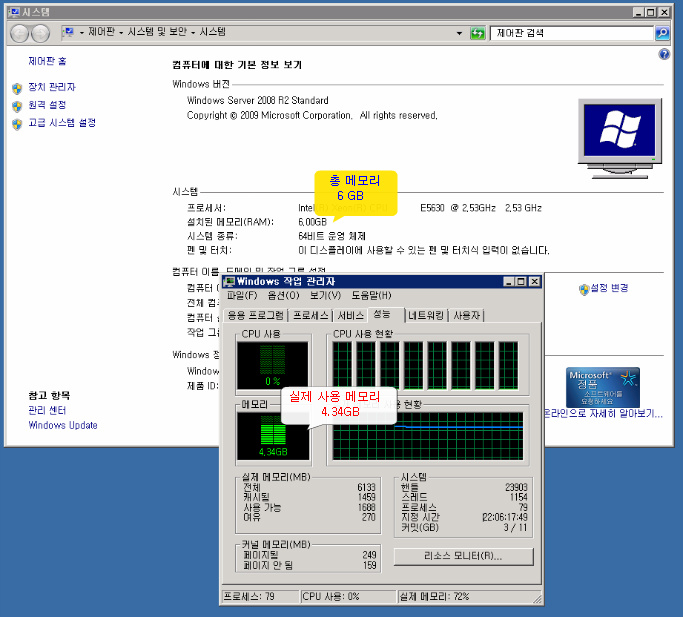683x617 pixels.
Task: Click the System window title bar icon
Action: pos(14,12)
